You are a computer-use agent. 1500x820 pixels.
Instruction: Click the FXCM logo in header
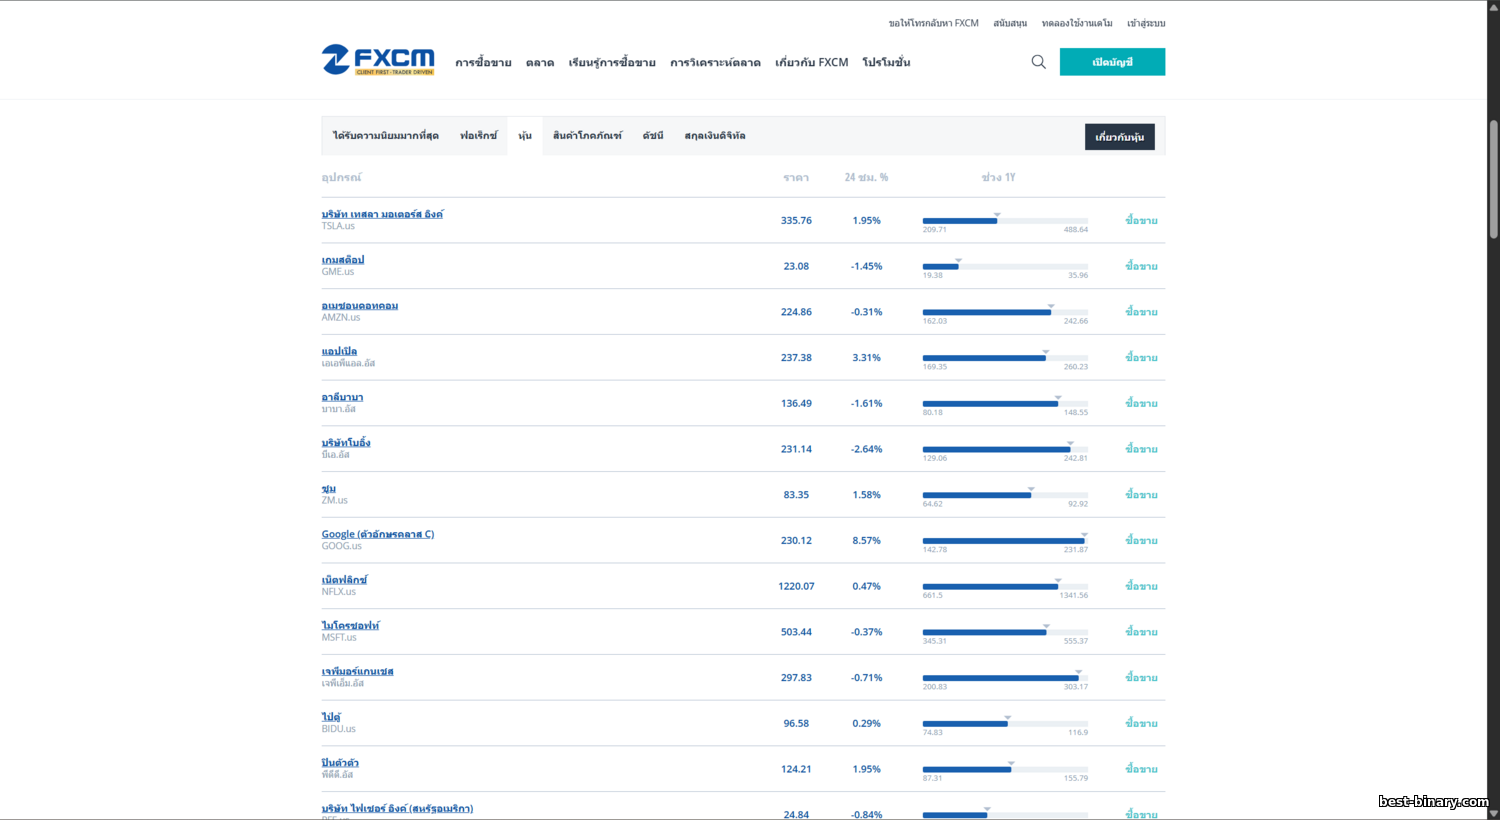[x=378, y=61]
